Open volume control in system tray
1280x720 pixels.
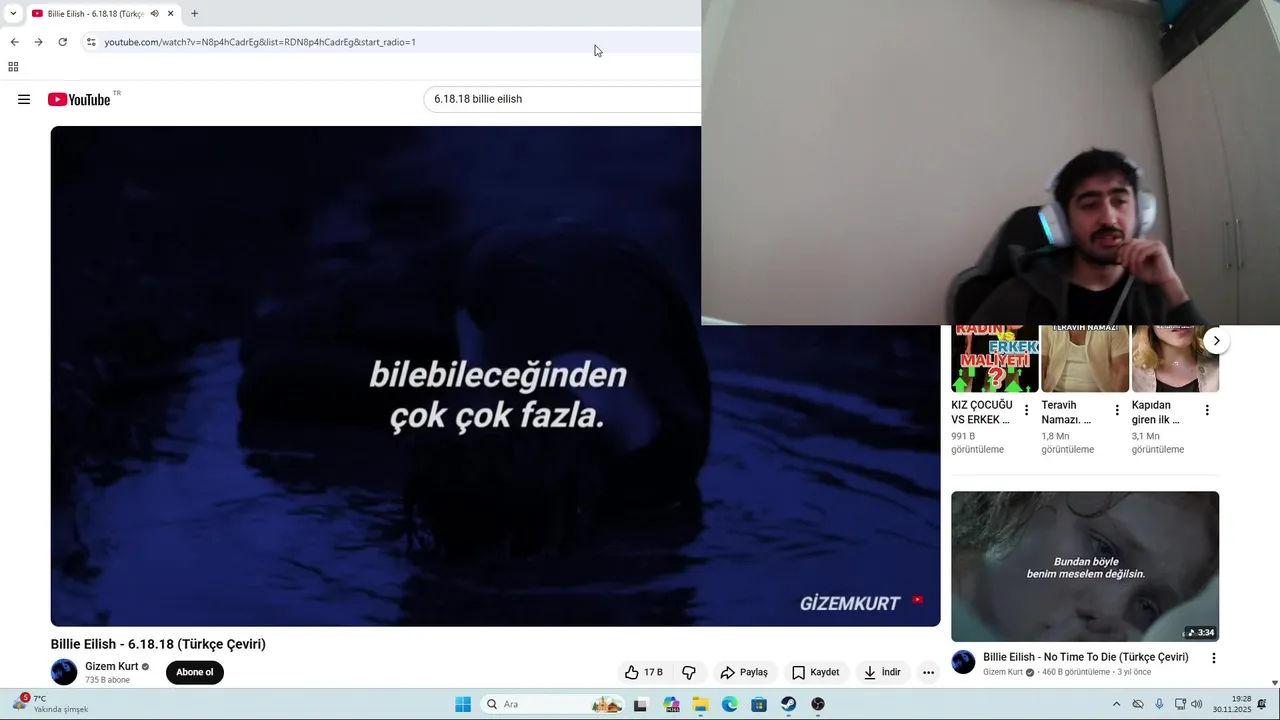pyautogui.click(x=1197, y=704)
